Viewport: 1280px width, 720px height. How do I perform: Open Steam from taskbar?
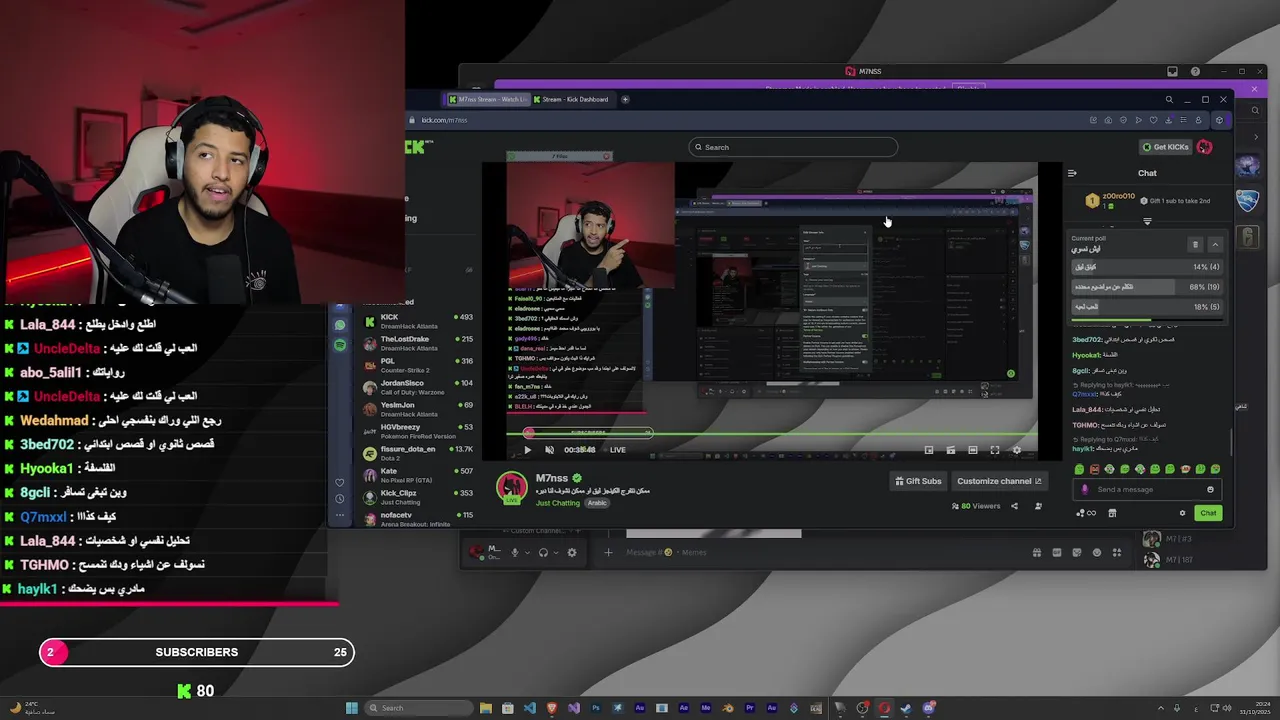[906, 708]
